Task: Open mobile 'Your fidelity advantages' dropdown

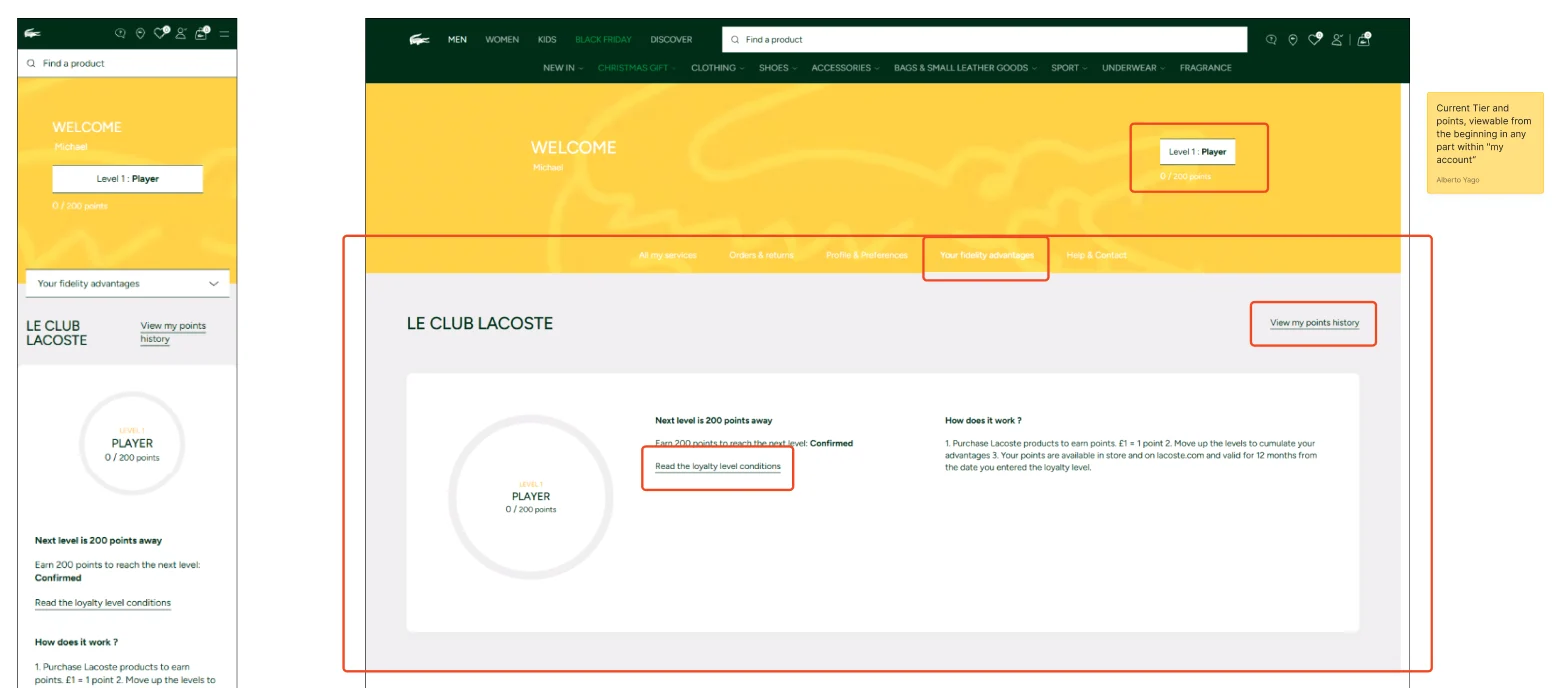Action: click(128, 284)
